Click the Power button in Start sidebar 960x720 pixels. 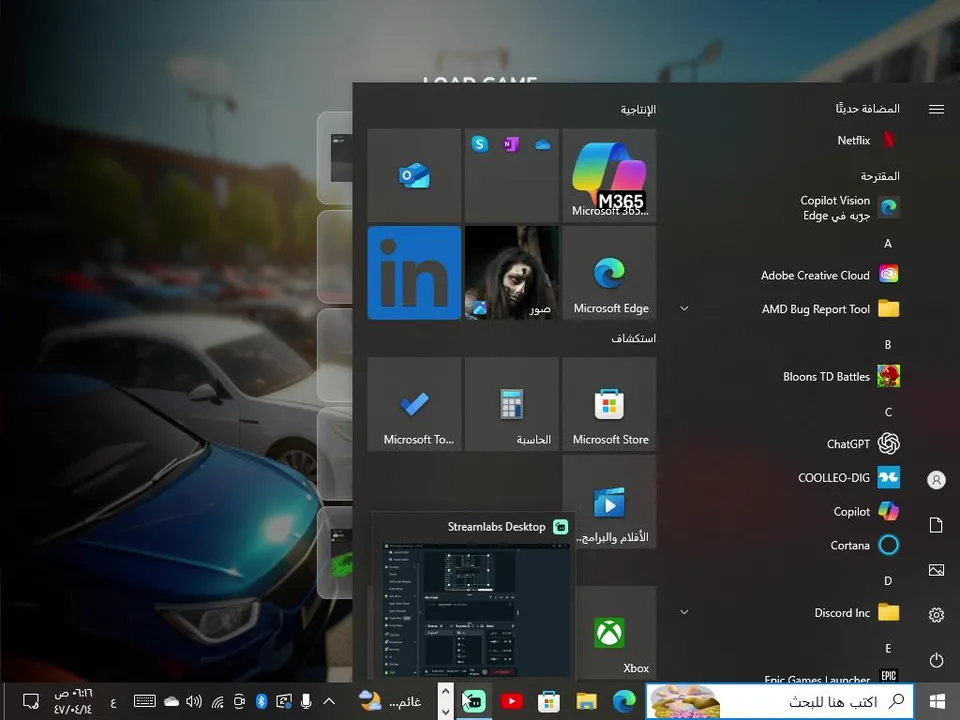coord(936,660)
